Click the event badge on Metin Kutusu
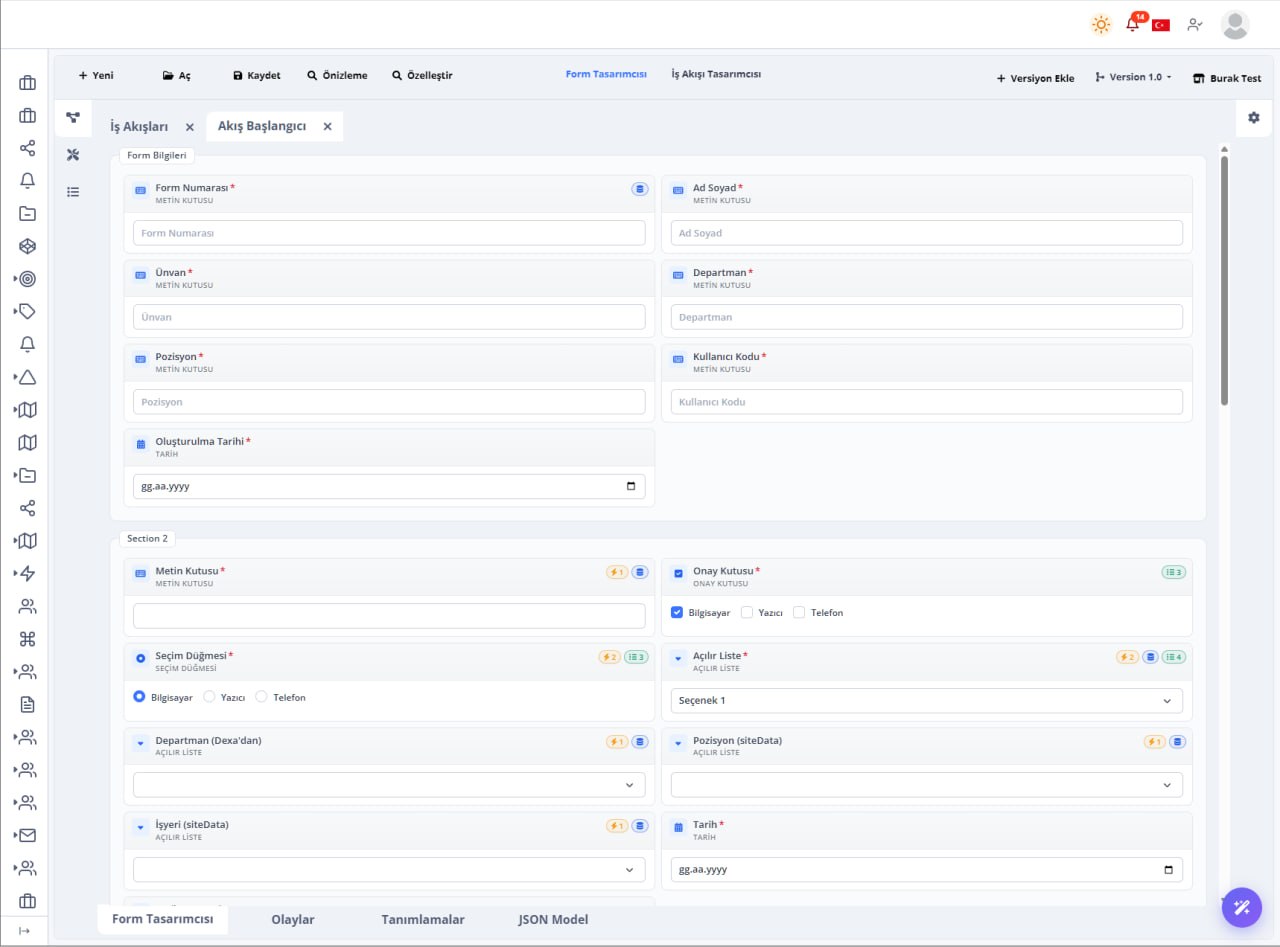The width and height of the screenshot is (1280, 947). pos(617,572)
